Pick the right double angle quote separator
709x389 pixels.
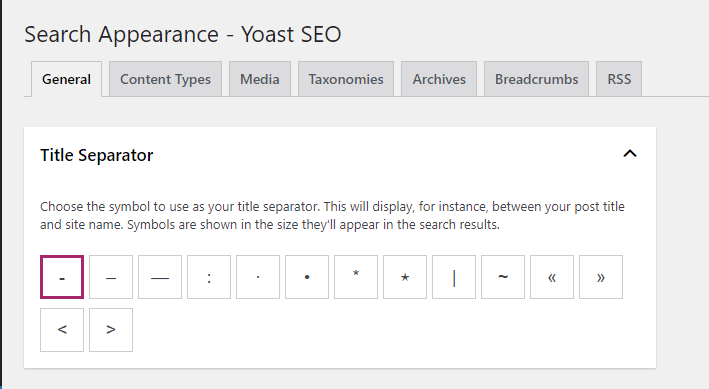point(601,277)
